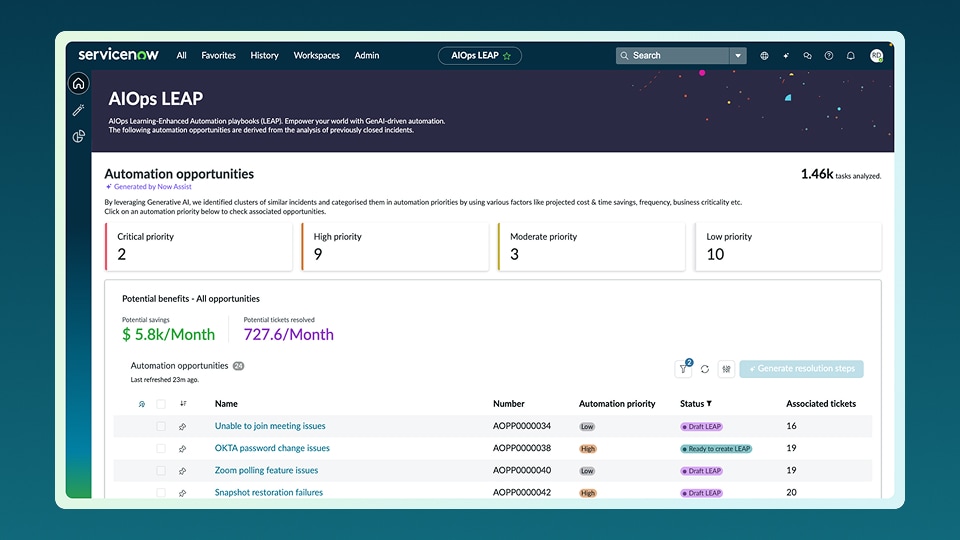
Task: Open the Favorites menu
Action: click(x=219, y=55)
